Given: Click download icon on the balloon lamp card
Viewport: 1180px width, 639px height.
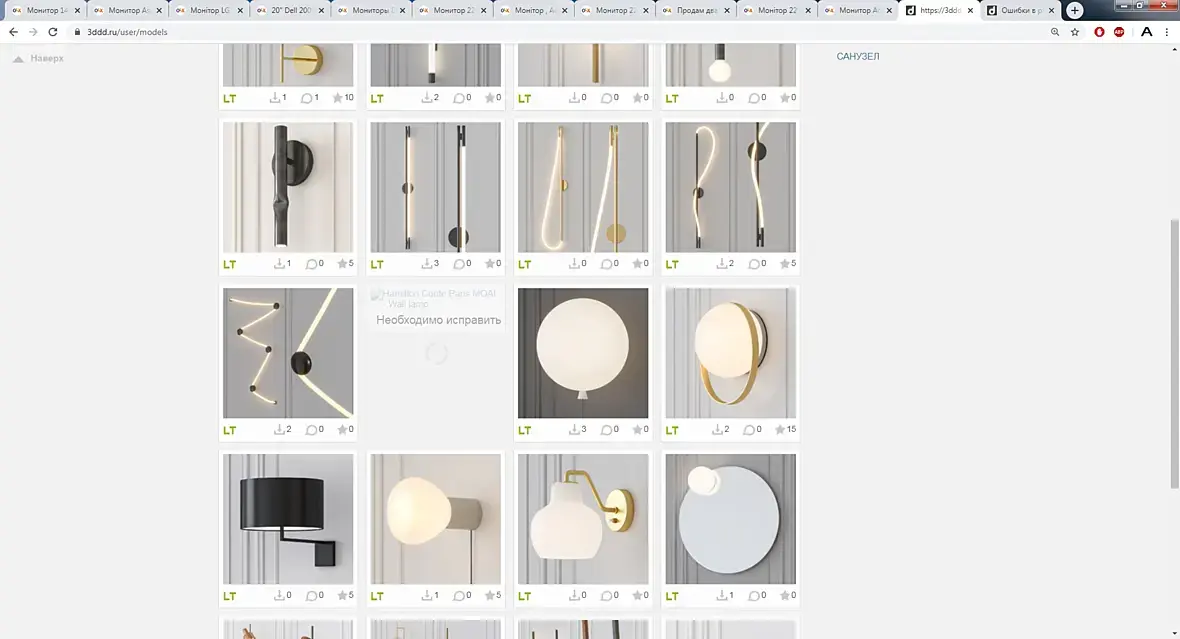Looking at the screenshot, I should (573, 429).
